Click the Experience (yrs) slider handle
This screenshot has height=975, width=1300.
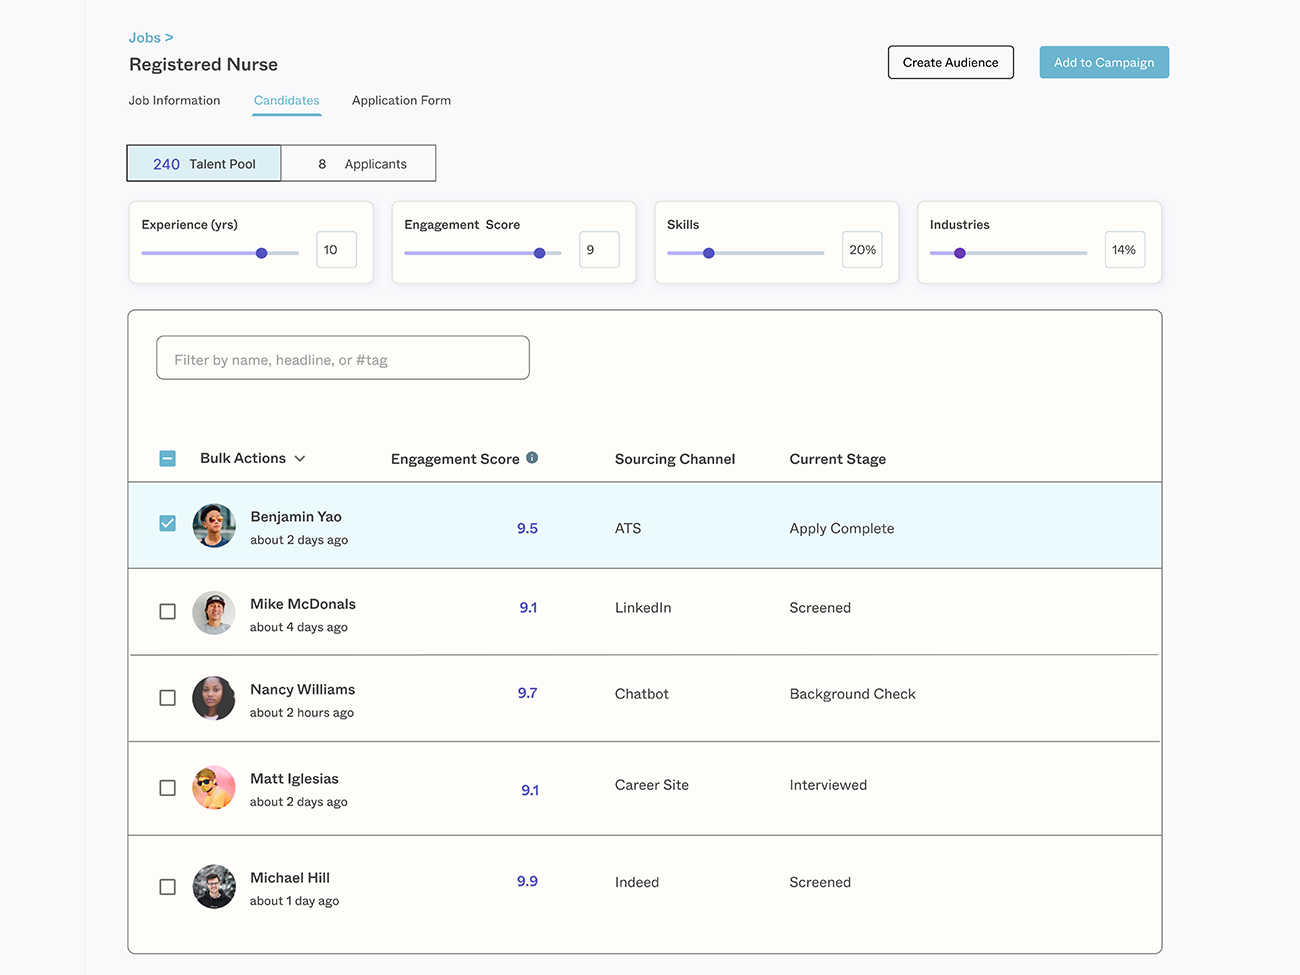pyautogui.click(x=262, y=253)
